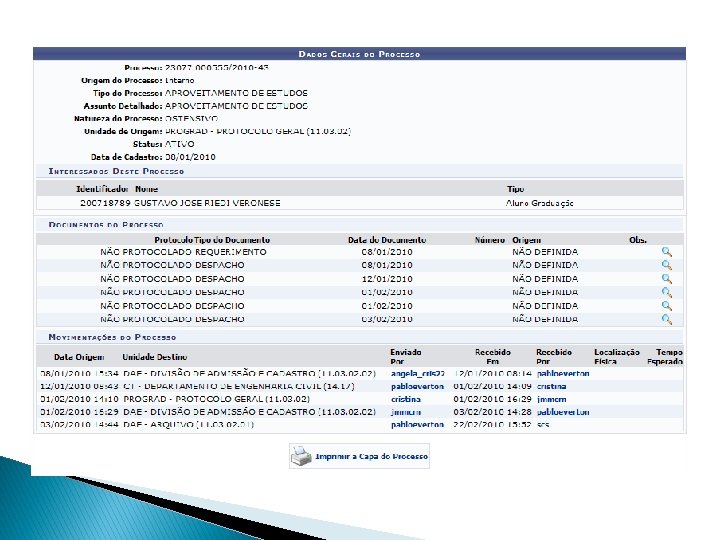Select the DAE - ARQUIVO movement row
Image resolution: width=720 pixels, height=540 pixels.
360,425
